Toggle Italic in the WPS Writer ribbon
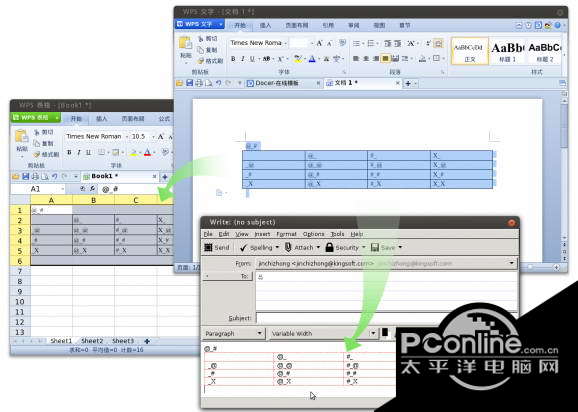 pos(243,59)
